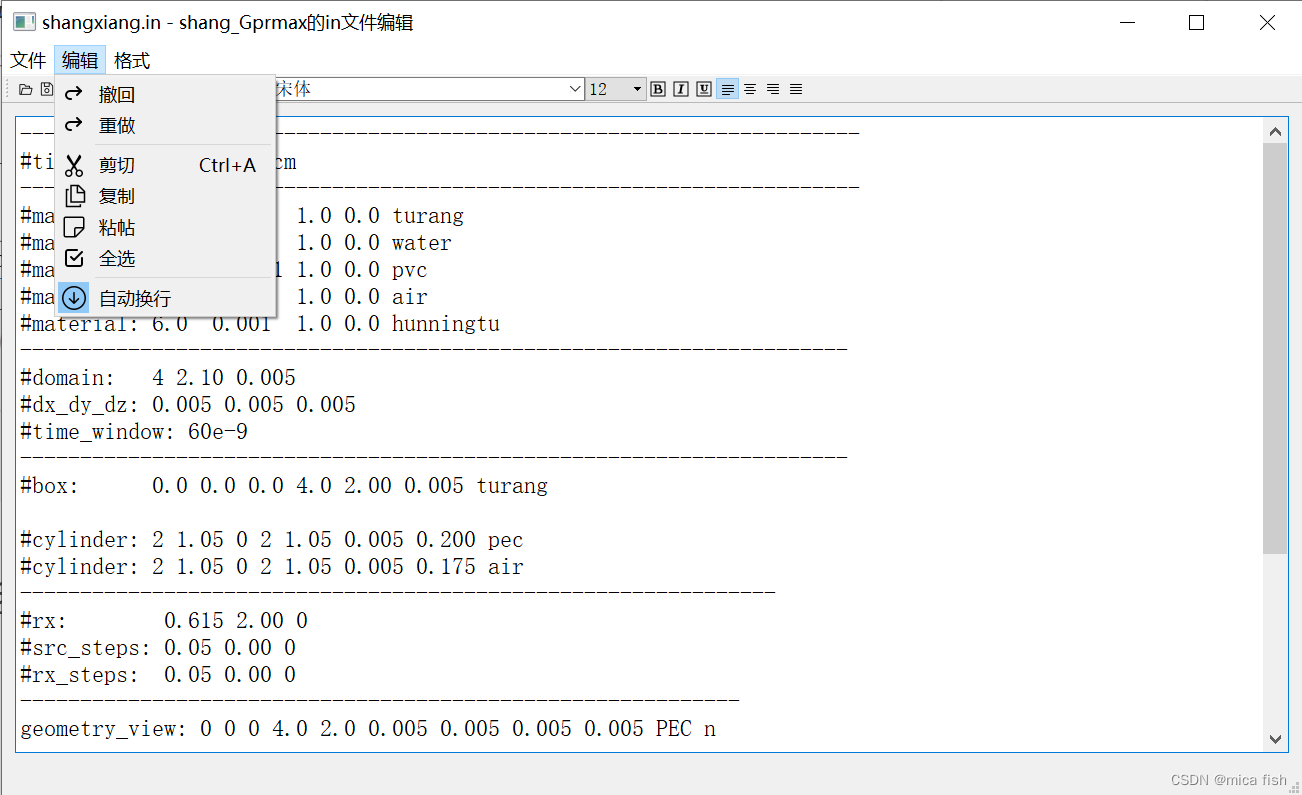
Task: Align text left
Action: [x=727, y=89]
